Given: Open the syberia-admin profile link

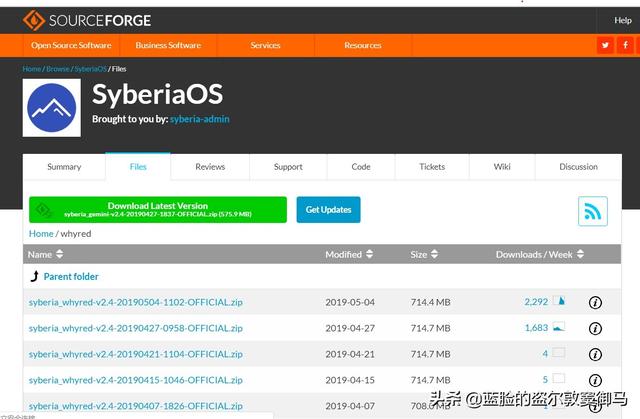Looking at the screenshot, I should coord(200,119).
